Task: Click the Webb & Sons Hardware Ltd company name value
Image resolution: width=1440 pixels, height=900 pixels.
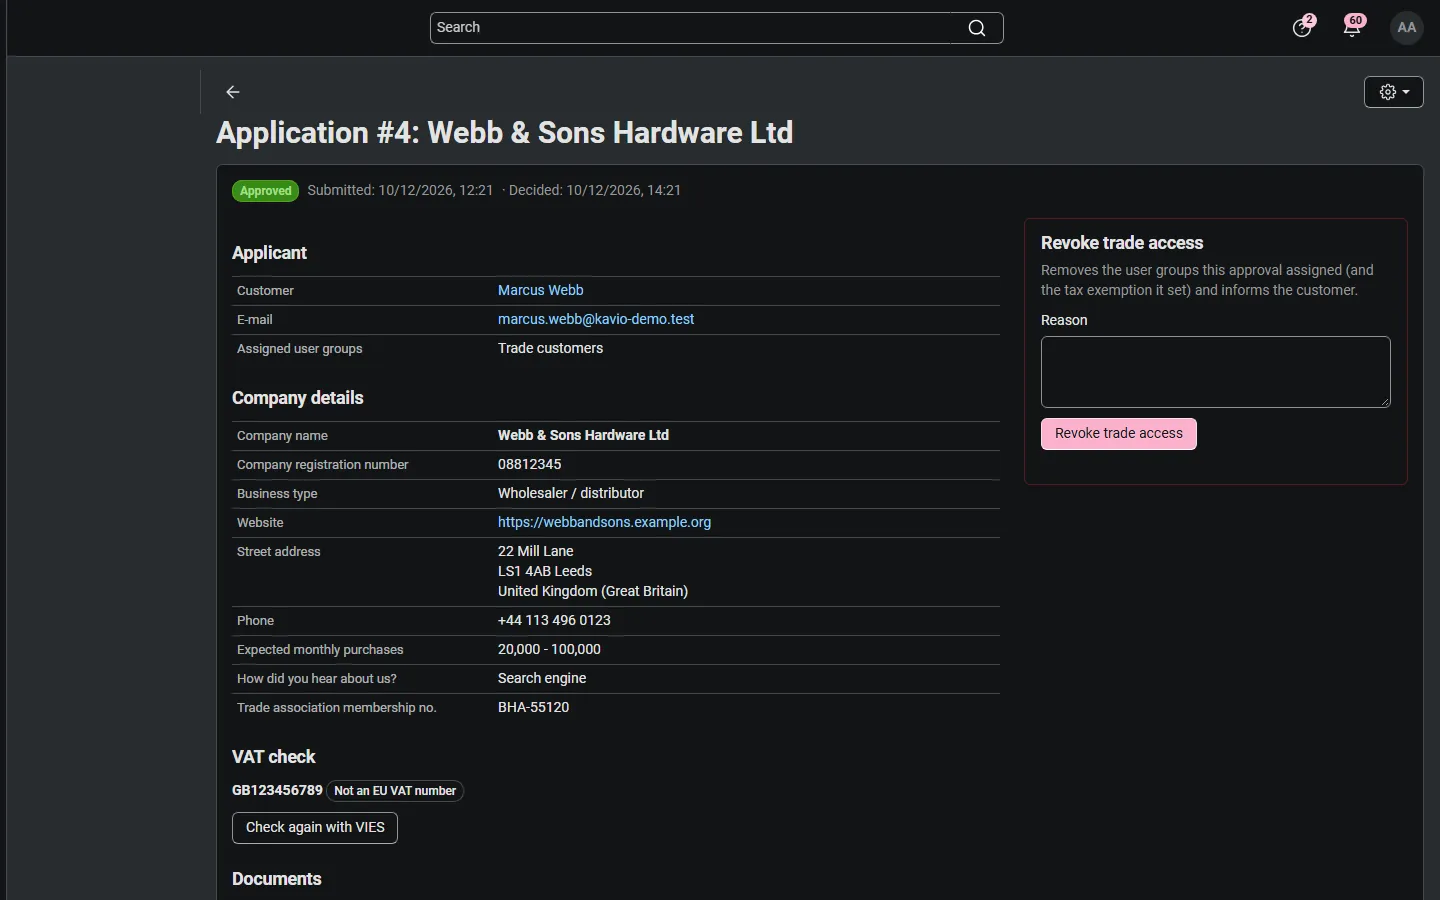Action: click(583, 435)
